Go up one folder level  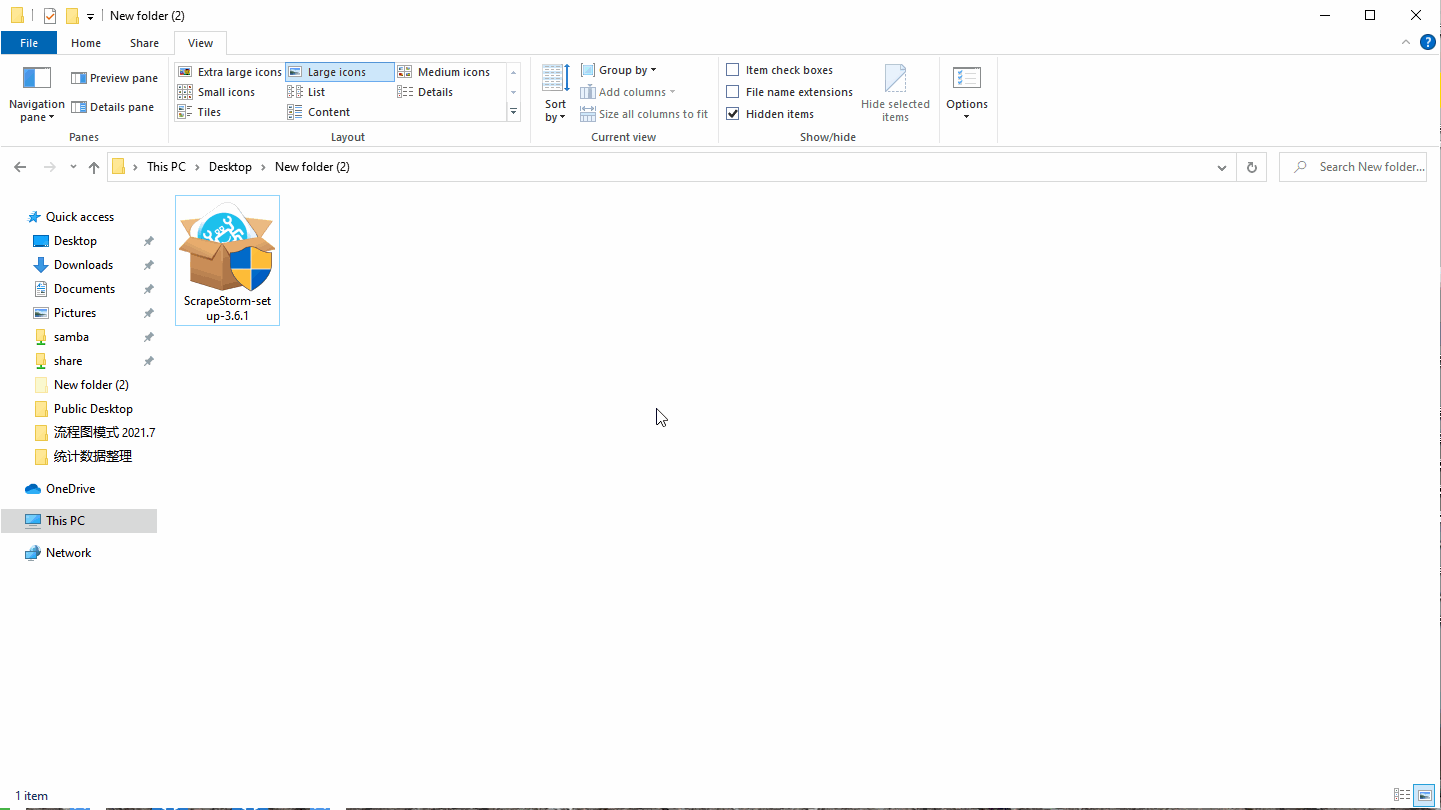point(94,167)
